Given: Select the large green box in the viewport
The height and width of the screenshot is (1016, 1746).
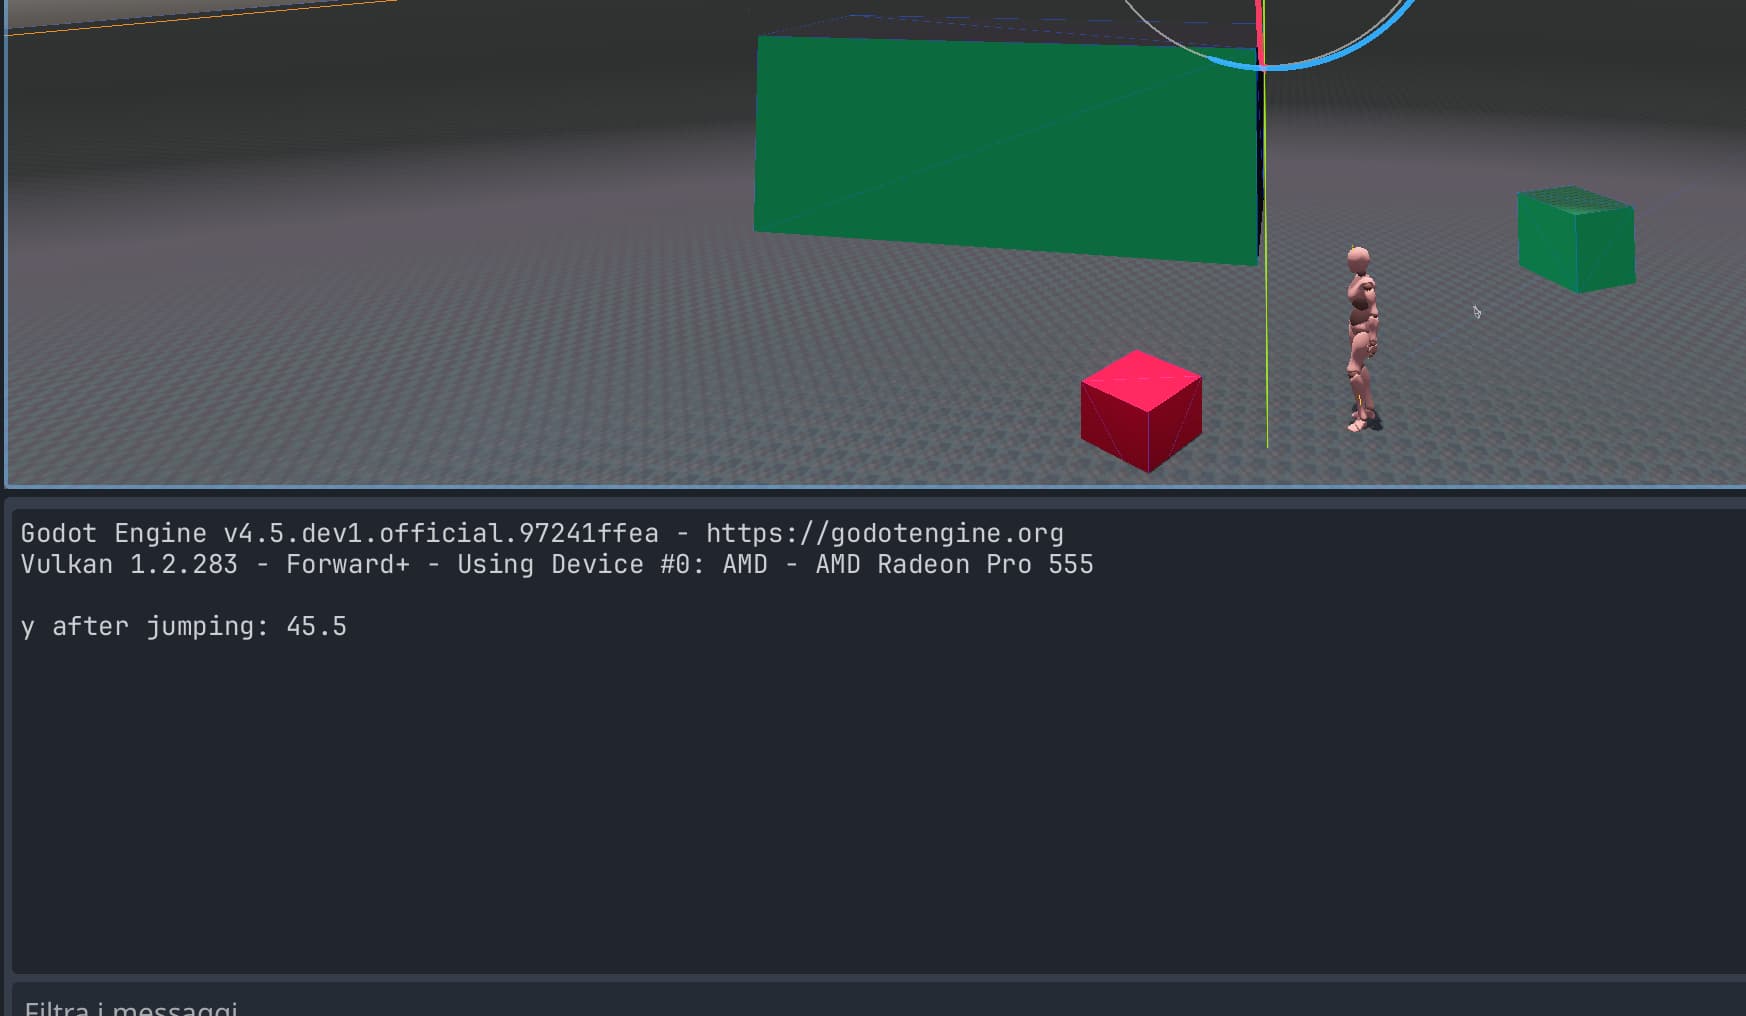Looking at the screenshot, I should [1004, 148].
